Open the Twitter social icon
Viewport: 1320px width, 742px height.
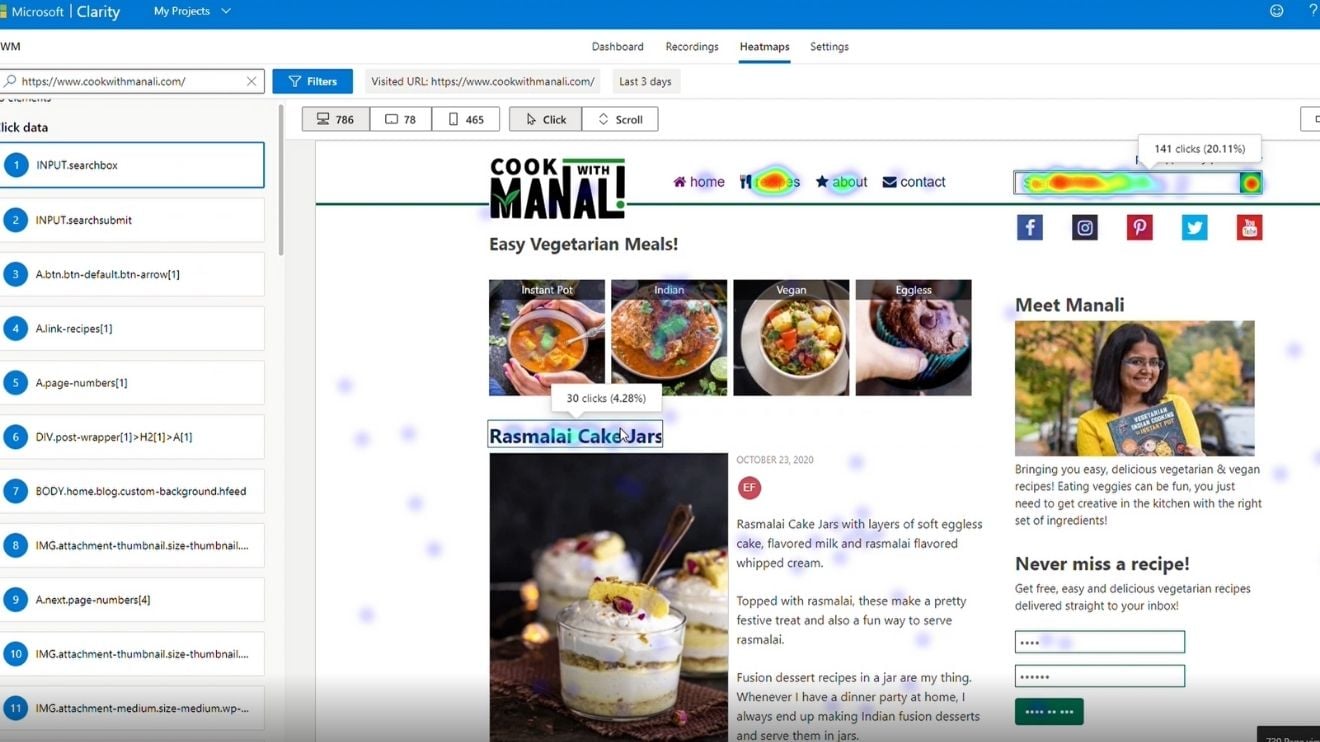(x=1195, y=227)
